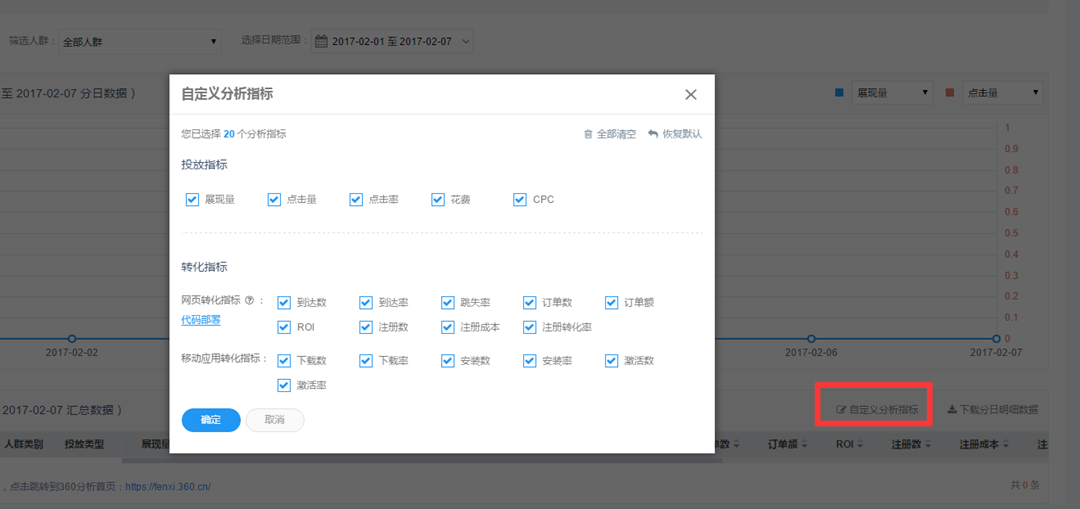
Task: Click the sort icon on ROI column
Action: pyautogui.click(x=861, y=445)
